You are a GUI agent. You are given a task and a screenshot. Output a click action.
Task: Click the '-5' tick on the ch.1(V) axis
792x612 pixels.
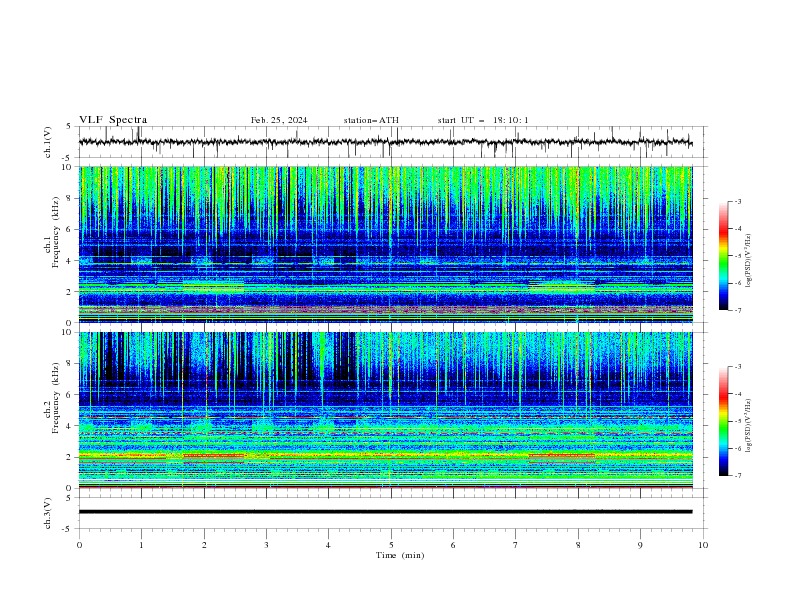[x=68, y=158]
